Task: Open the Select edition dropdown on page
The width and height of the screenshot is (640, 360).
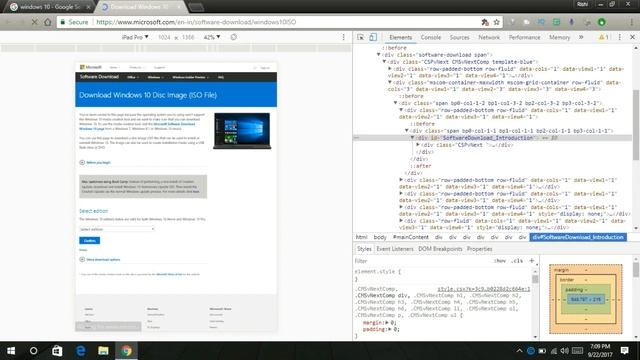Action: coord(117,229)
